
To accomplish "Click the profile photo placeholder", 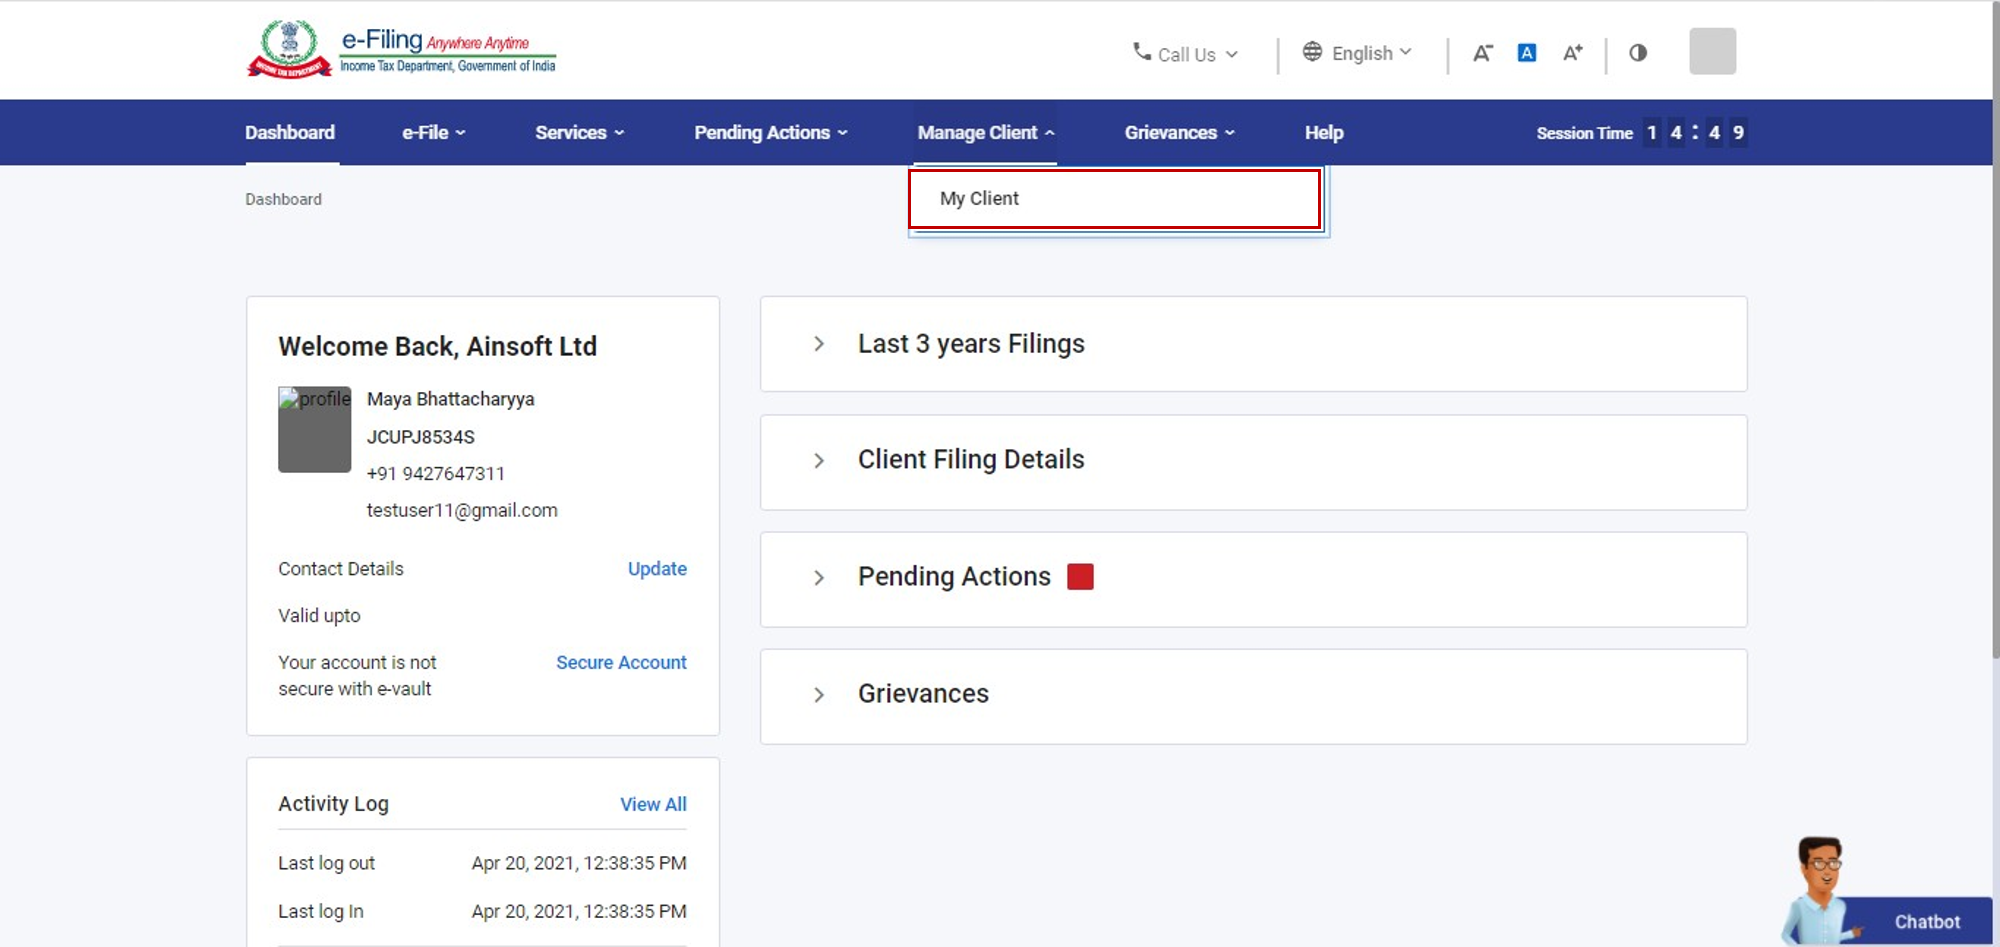I will point(314,429).
